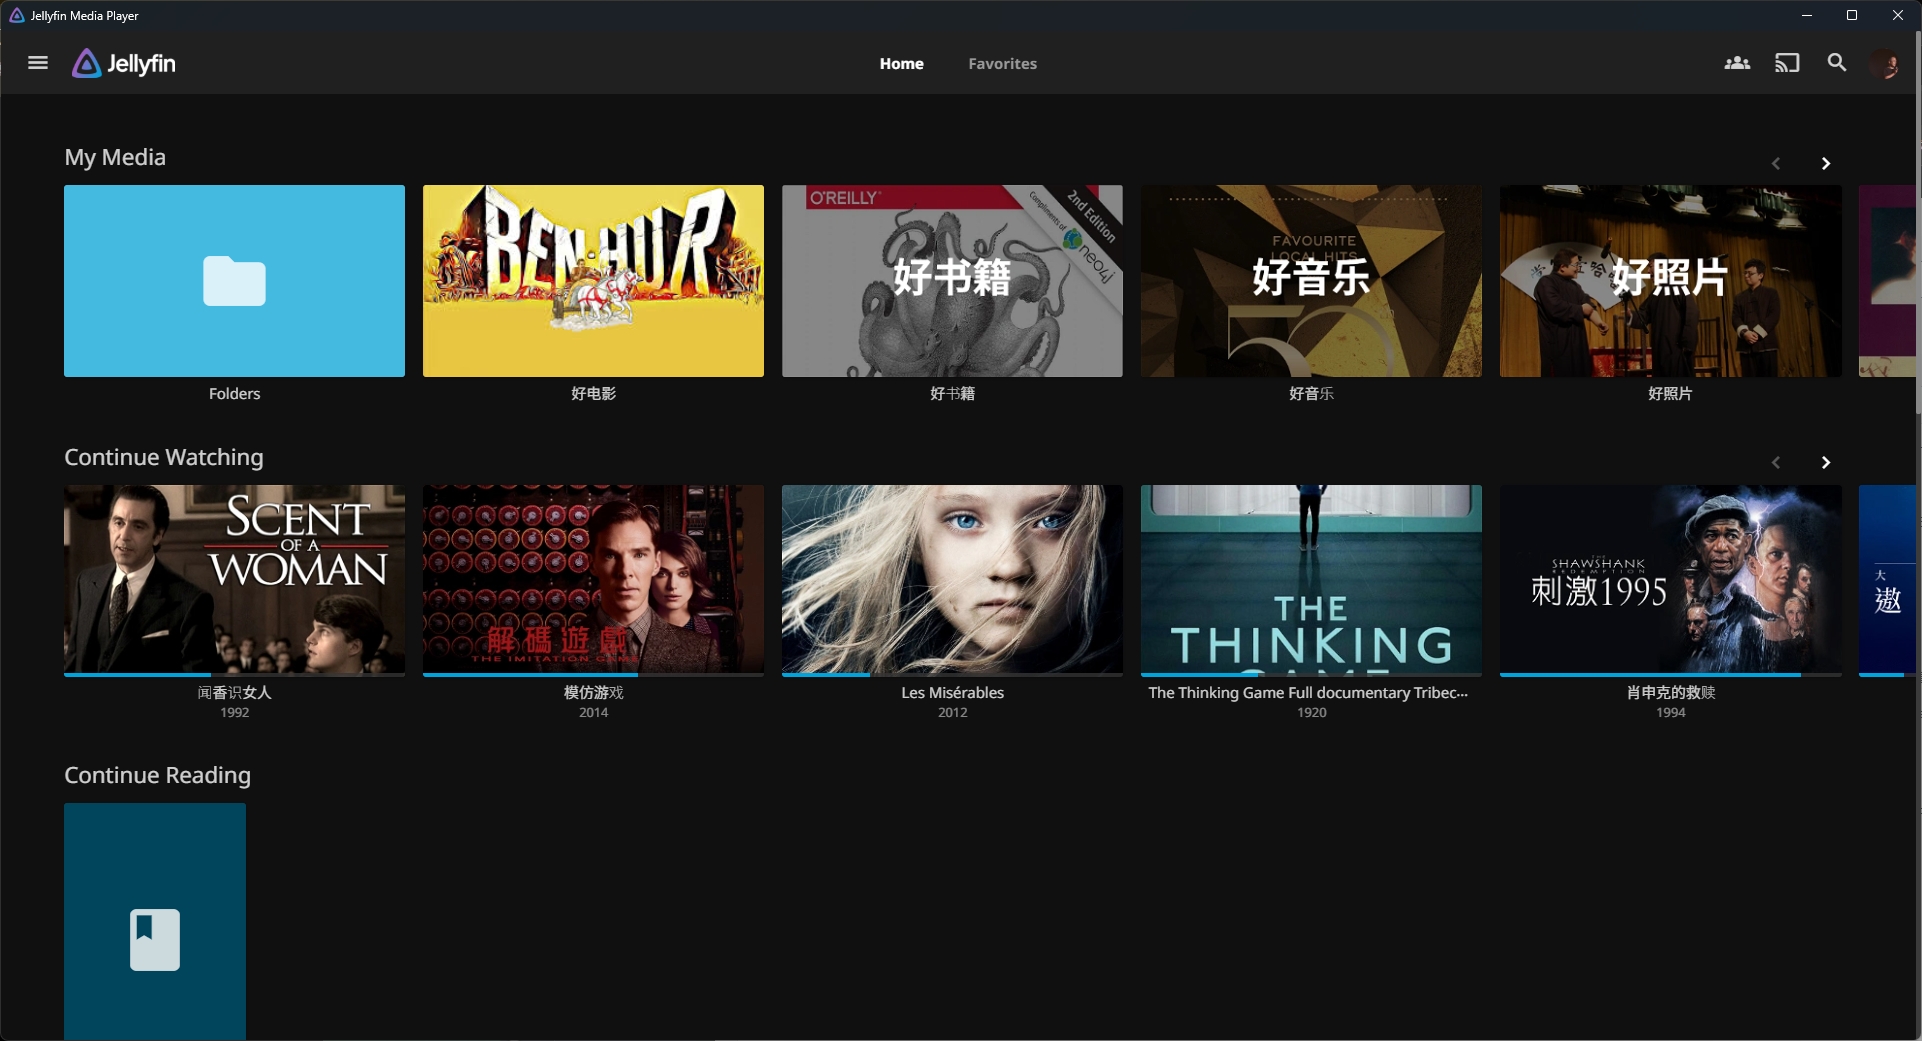Open the SyncPlay group icon

tap(1737, 63)
